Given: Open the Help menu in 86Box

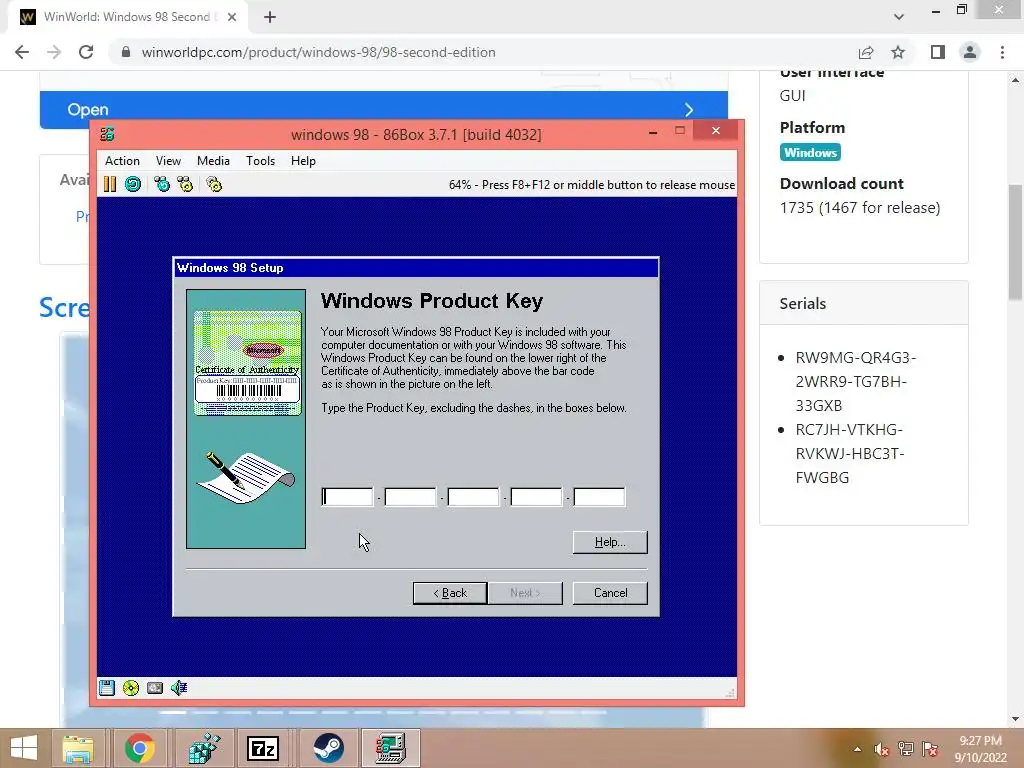Looking at the screenshot, I should 303,161.
